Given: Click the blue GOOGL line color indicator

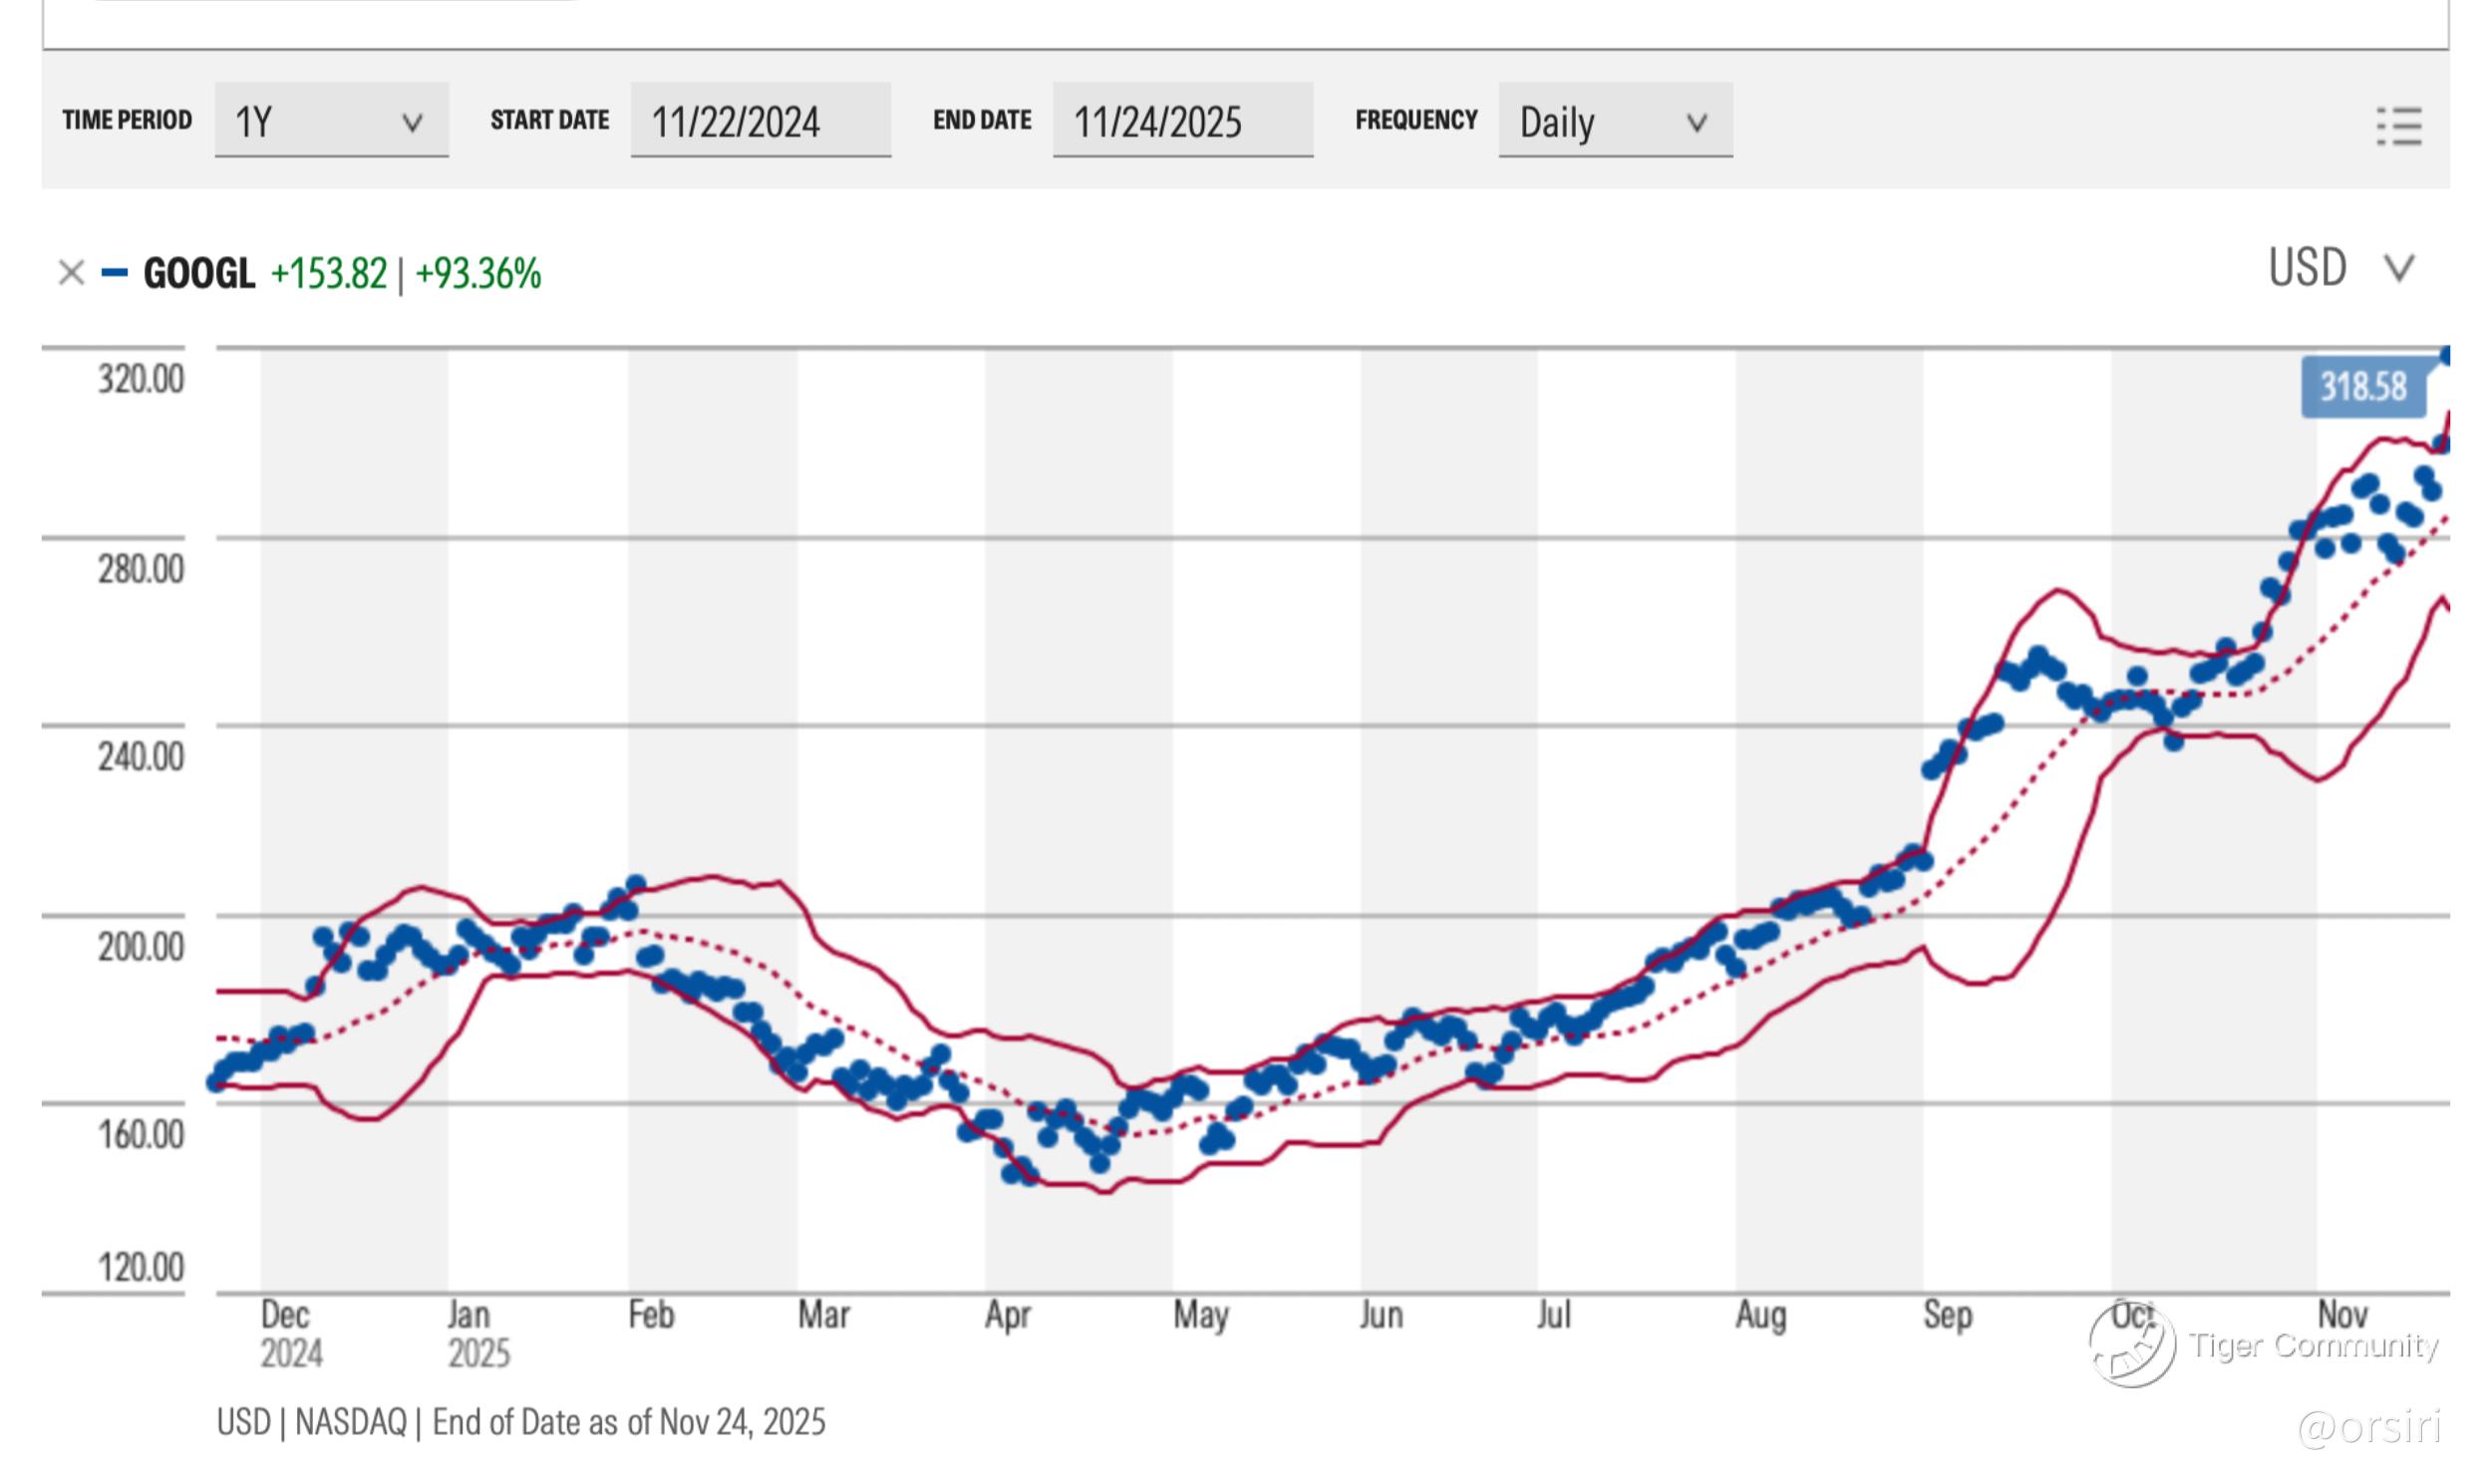Looking at the screenshot, I should tap(115, 272).
